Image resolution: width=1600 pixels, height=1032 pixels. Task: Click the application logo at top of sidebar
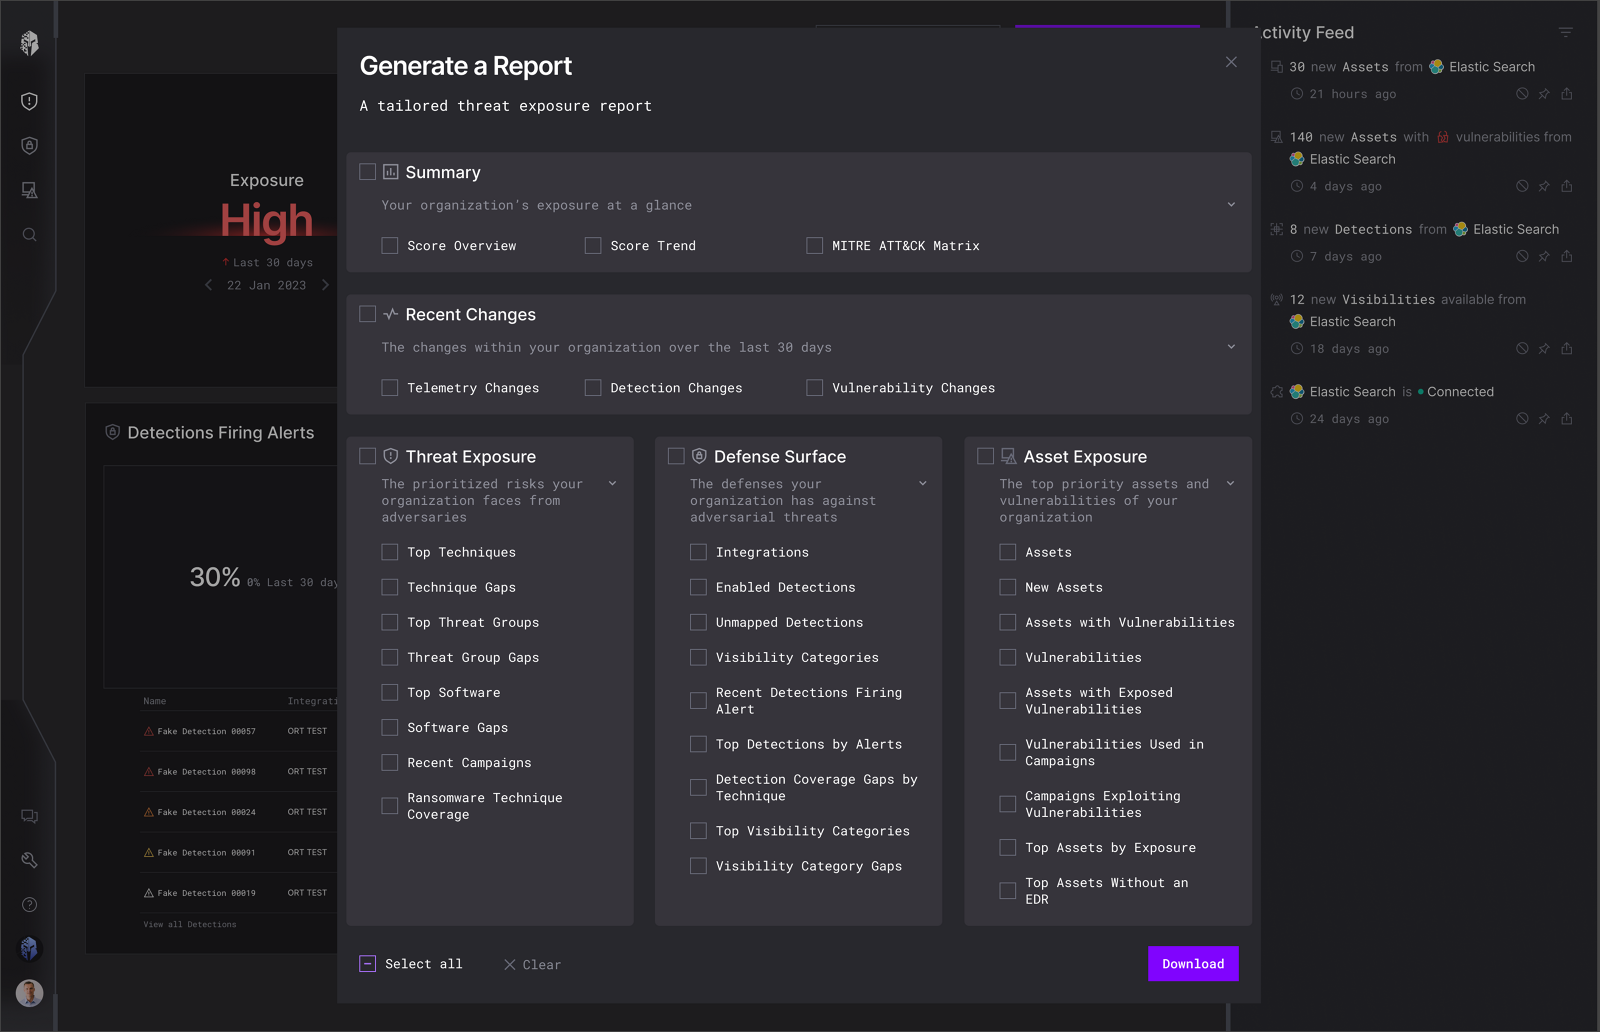tap(29, 43)
